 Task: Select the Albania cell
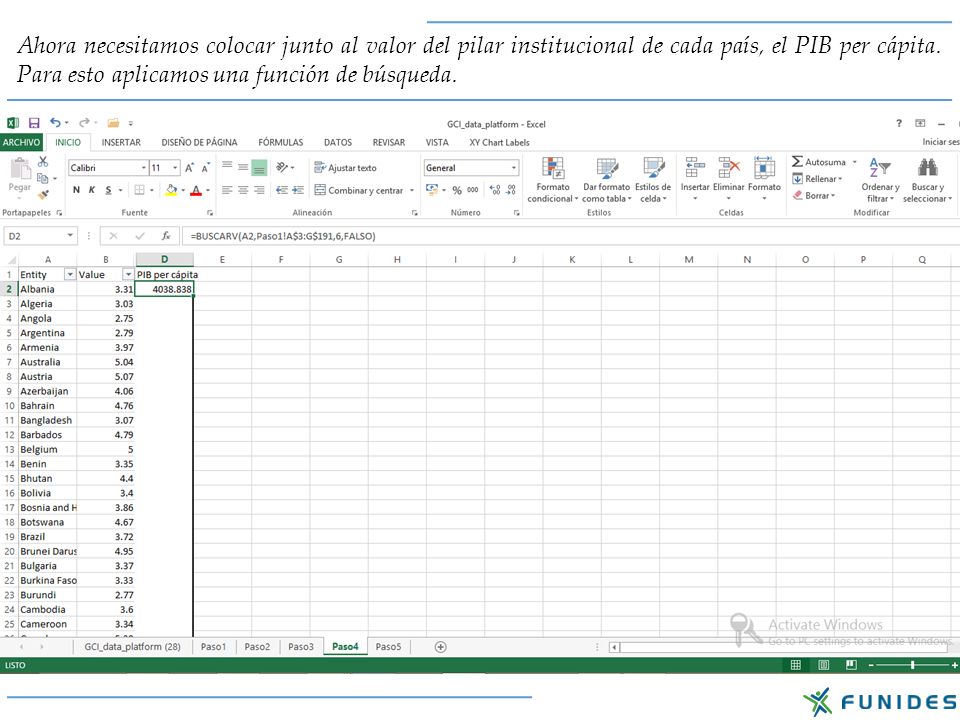click(x=48, y=289)
